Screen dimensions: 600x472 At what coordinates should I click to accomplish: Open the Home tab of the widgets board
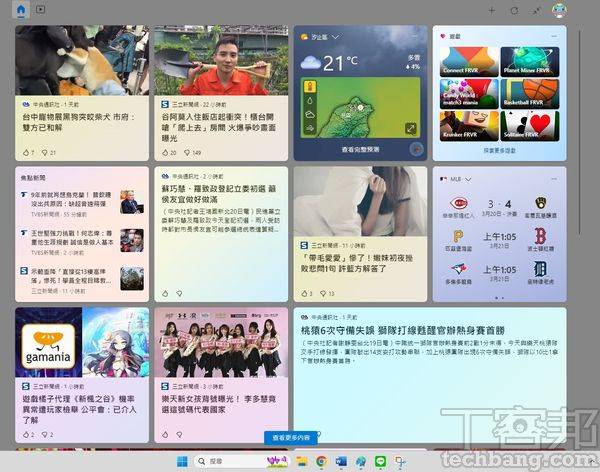click(21, 10)
